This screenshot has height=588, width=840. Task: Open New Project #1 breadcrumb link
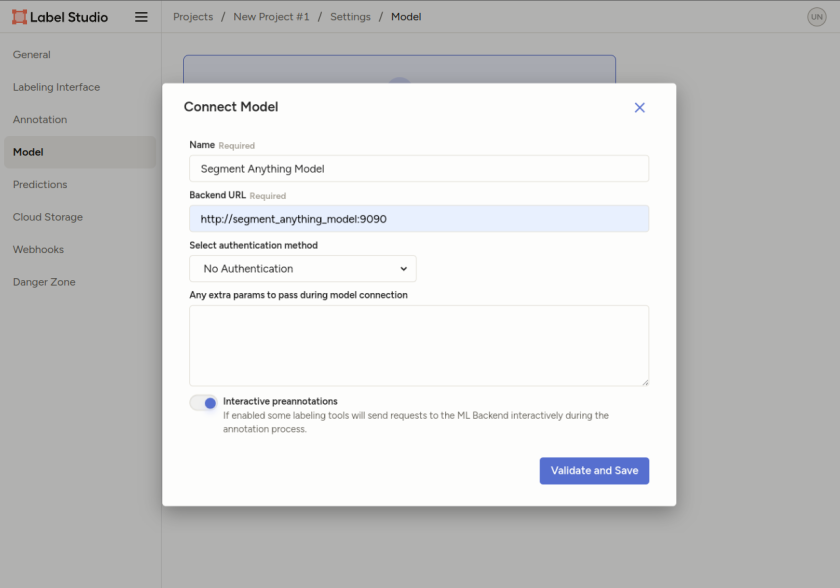271,17
